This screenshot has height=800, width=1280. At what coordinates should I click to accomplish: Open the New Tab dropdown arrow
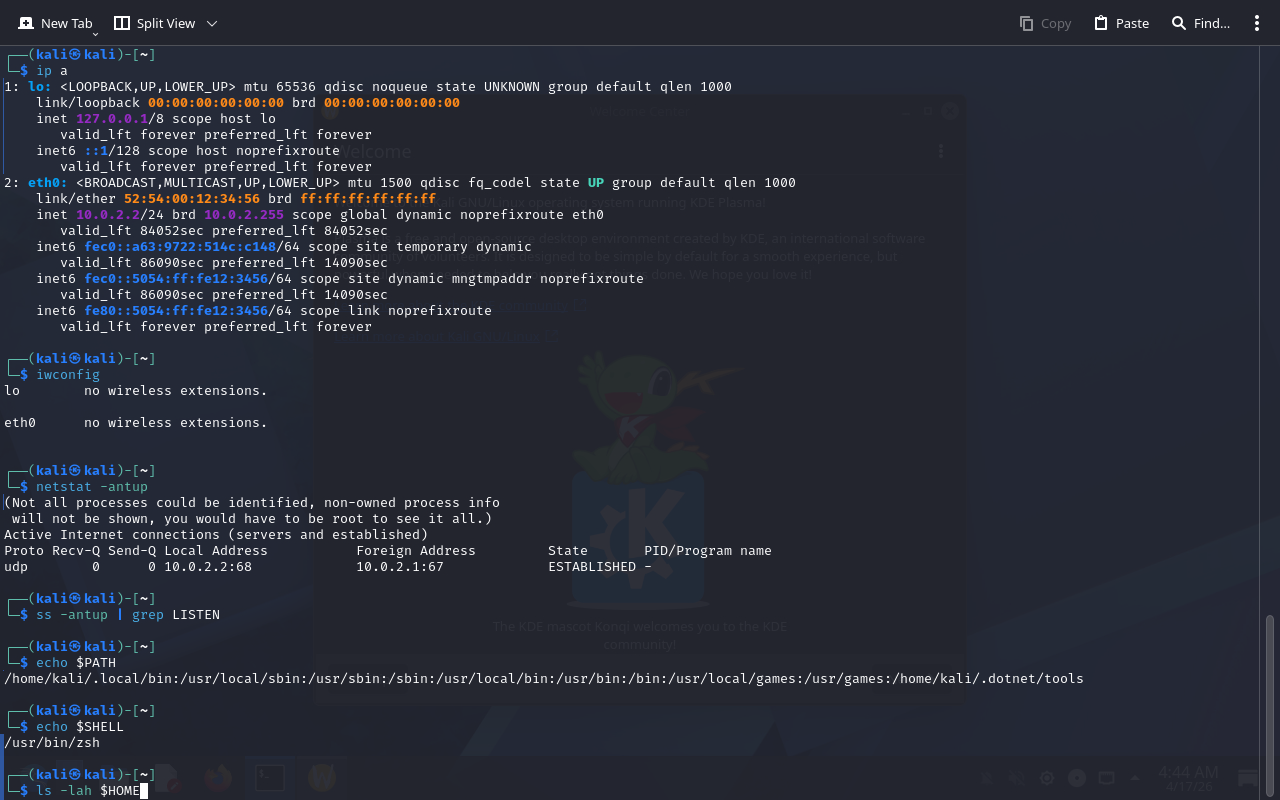[95, 35]
